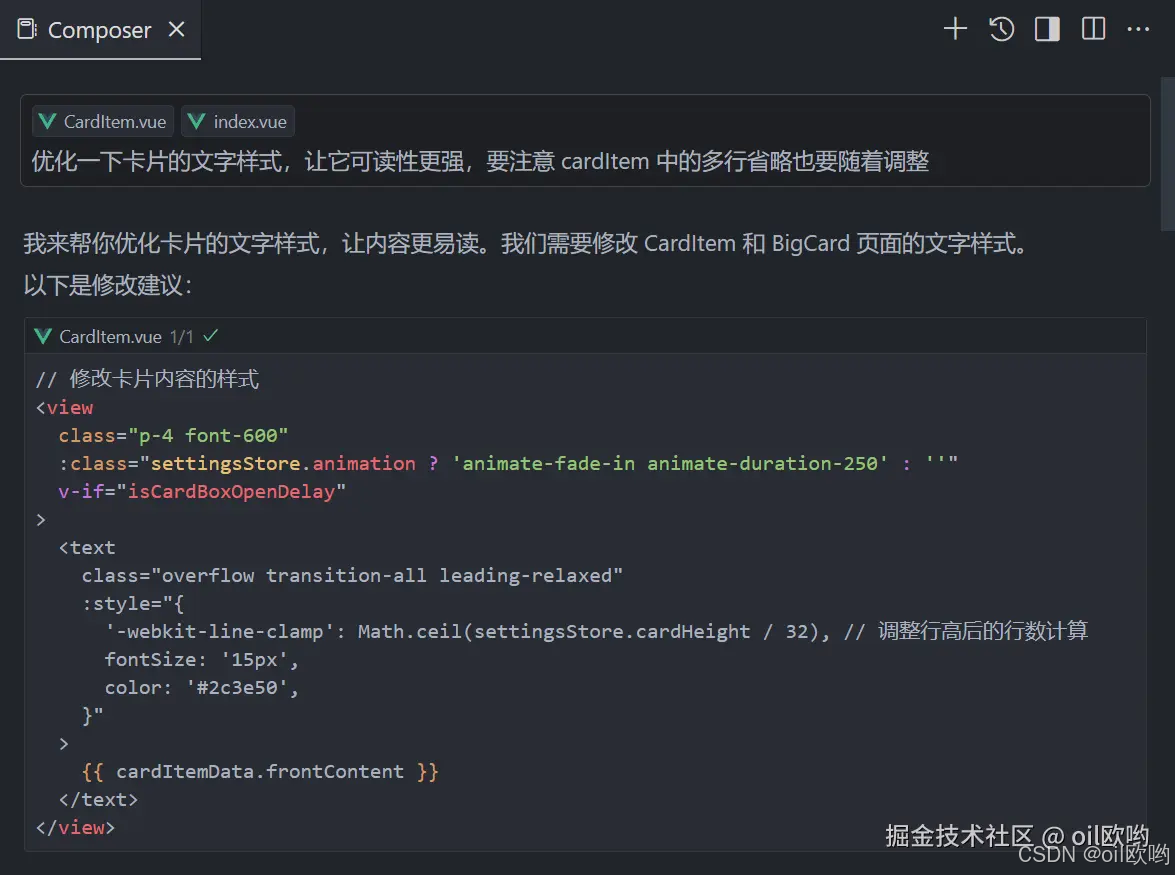Click the :class settingsStore.animation line

[508, 464]
